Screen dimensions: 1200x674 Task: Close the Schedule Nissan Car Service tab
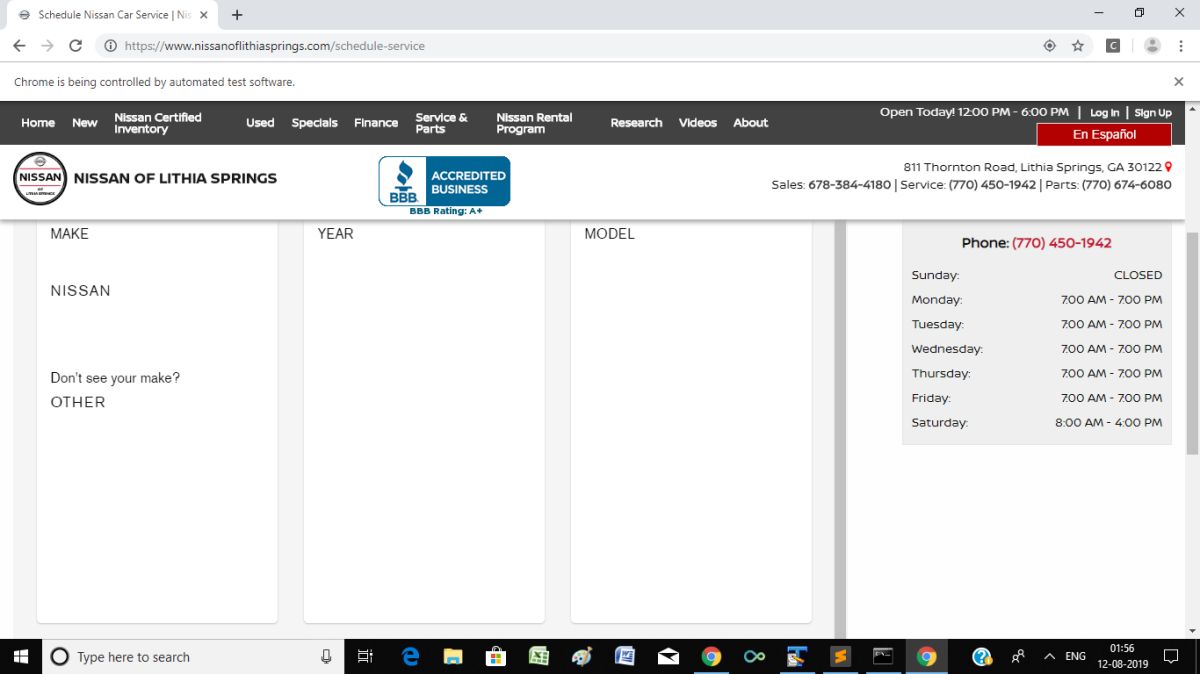pyautogui.click(x=203, y=15)
